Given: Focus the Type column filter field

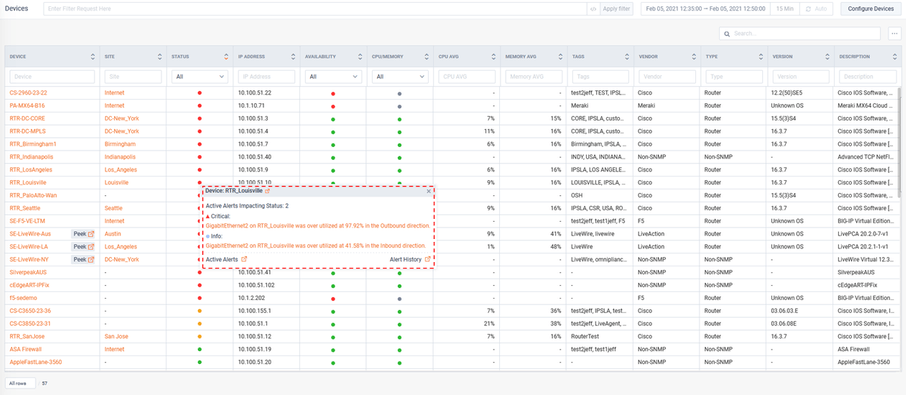Looking at the screenshot, I should click(734, 76).
